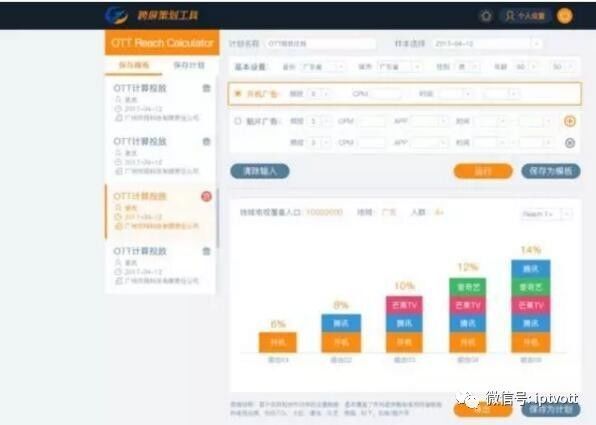Viewport: 596px width, 425px height.
Task: Click the 爱奇艺 segment of 12% bar
Action: pyautogui.click(x=468, y=287)
